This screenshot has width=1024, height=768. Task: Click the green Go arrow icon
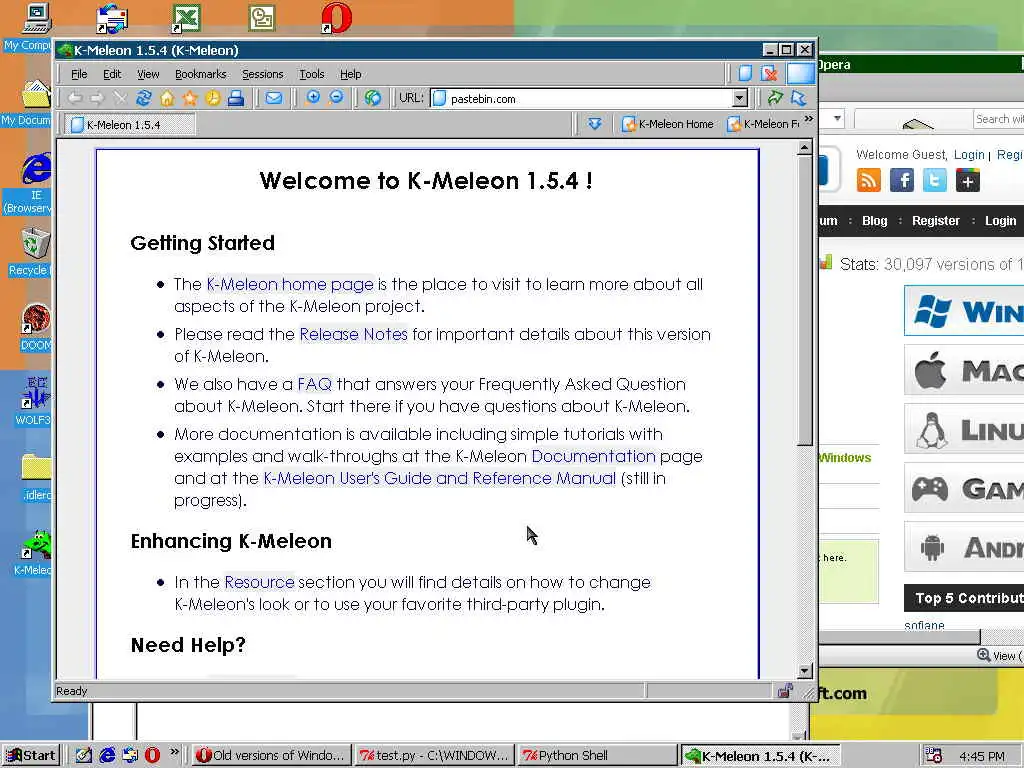coord(775,99)
